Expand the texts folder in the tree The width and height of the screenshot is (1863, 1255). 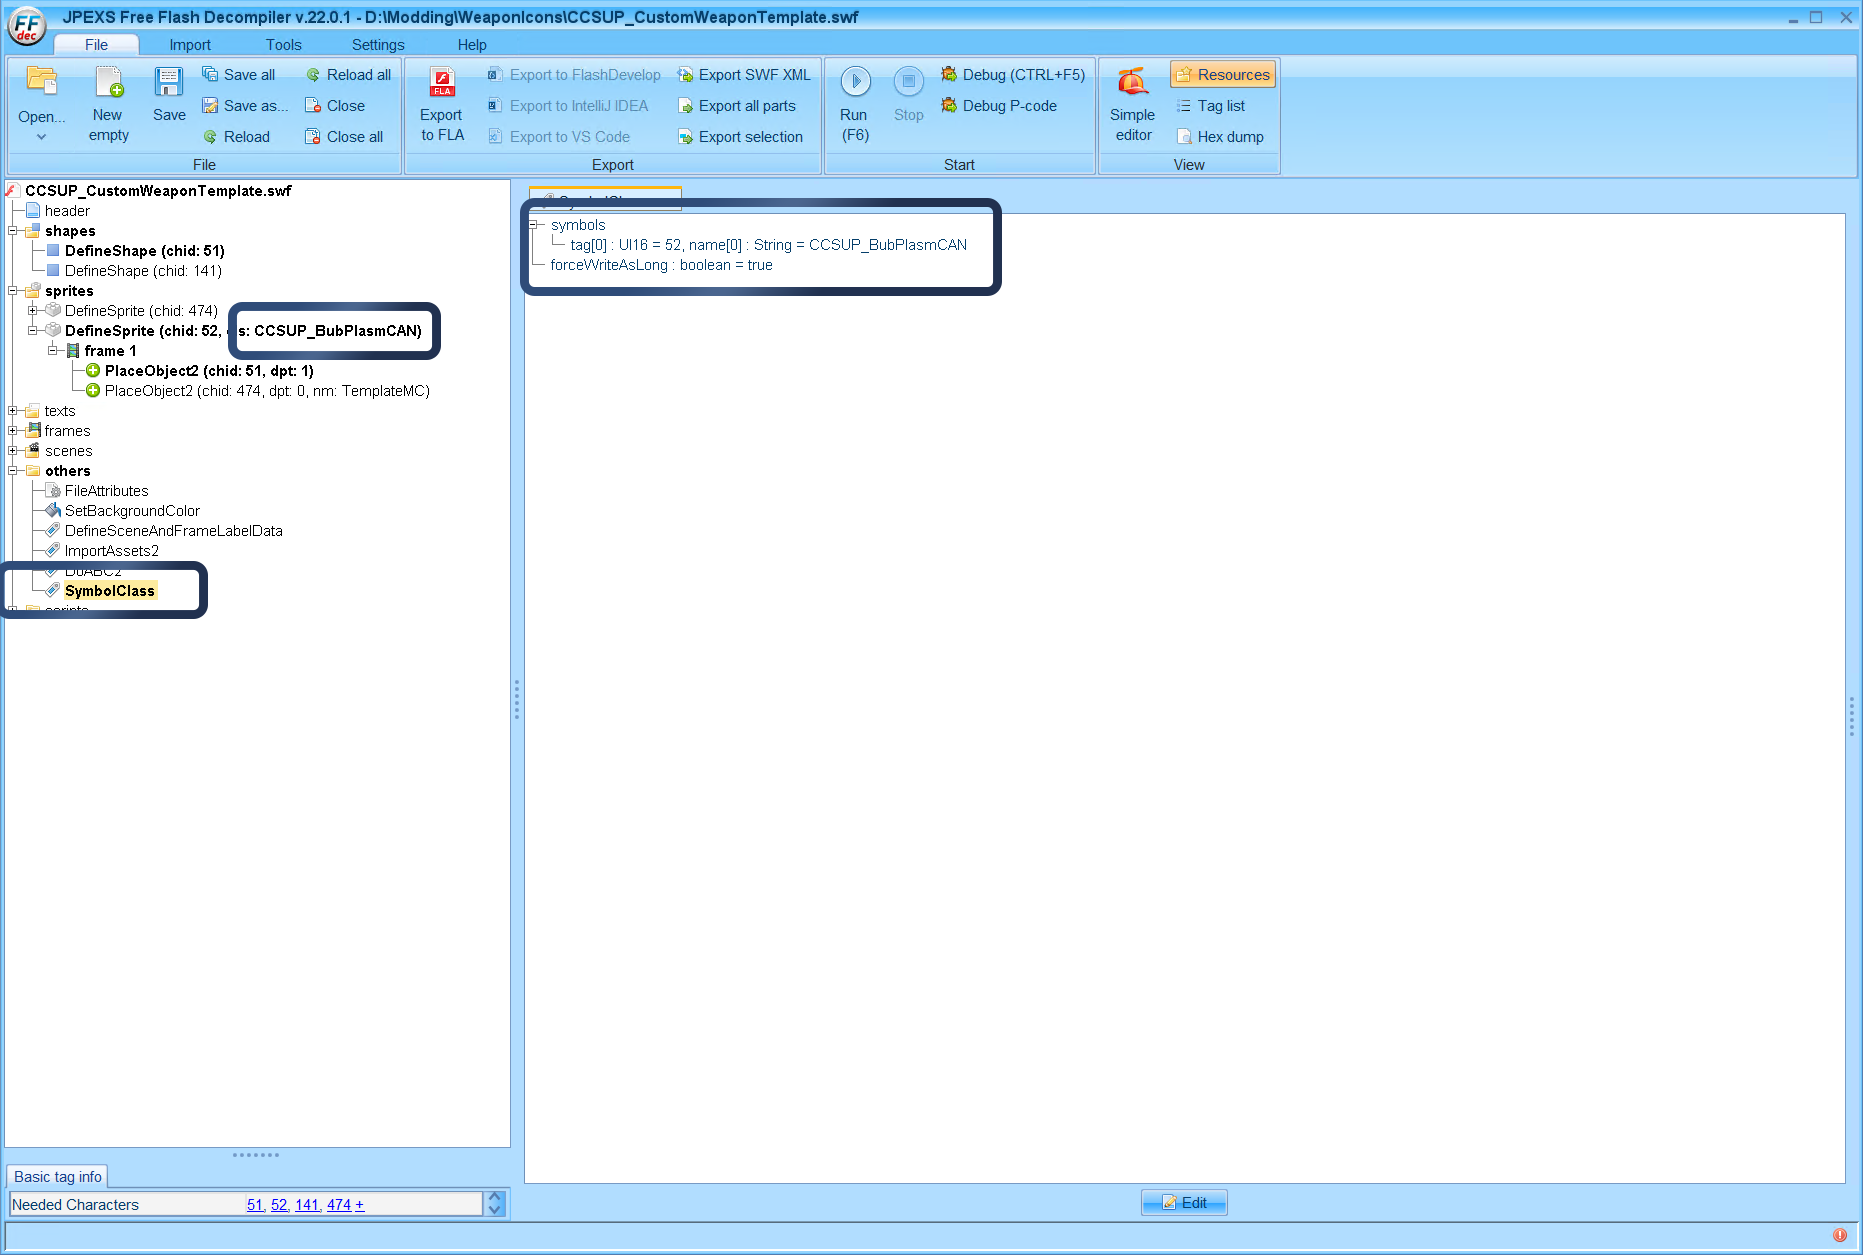12,410
